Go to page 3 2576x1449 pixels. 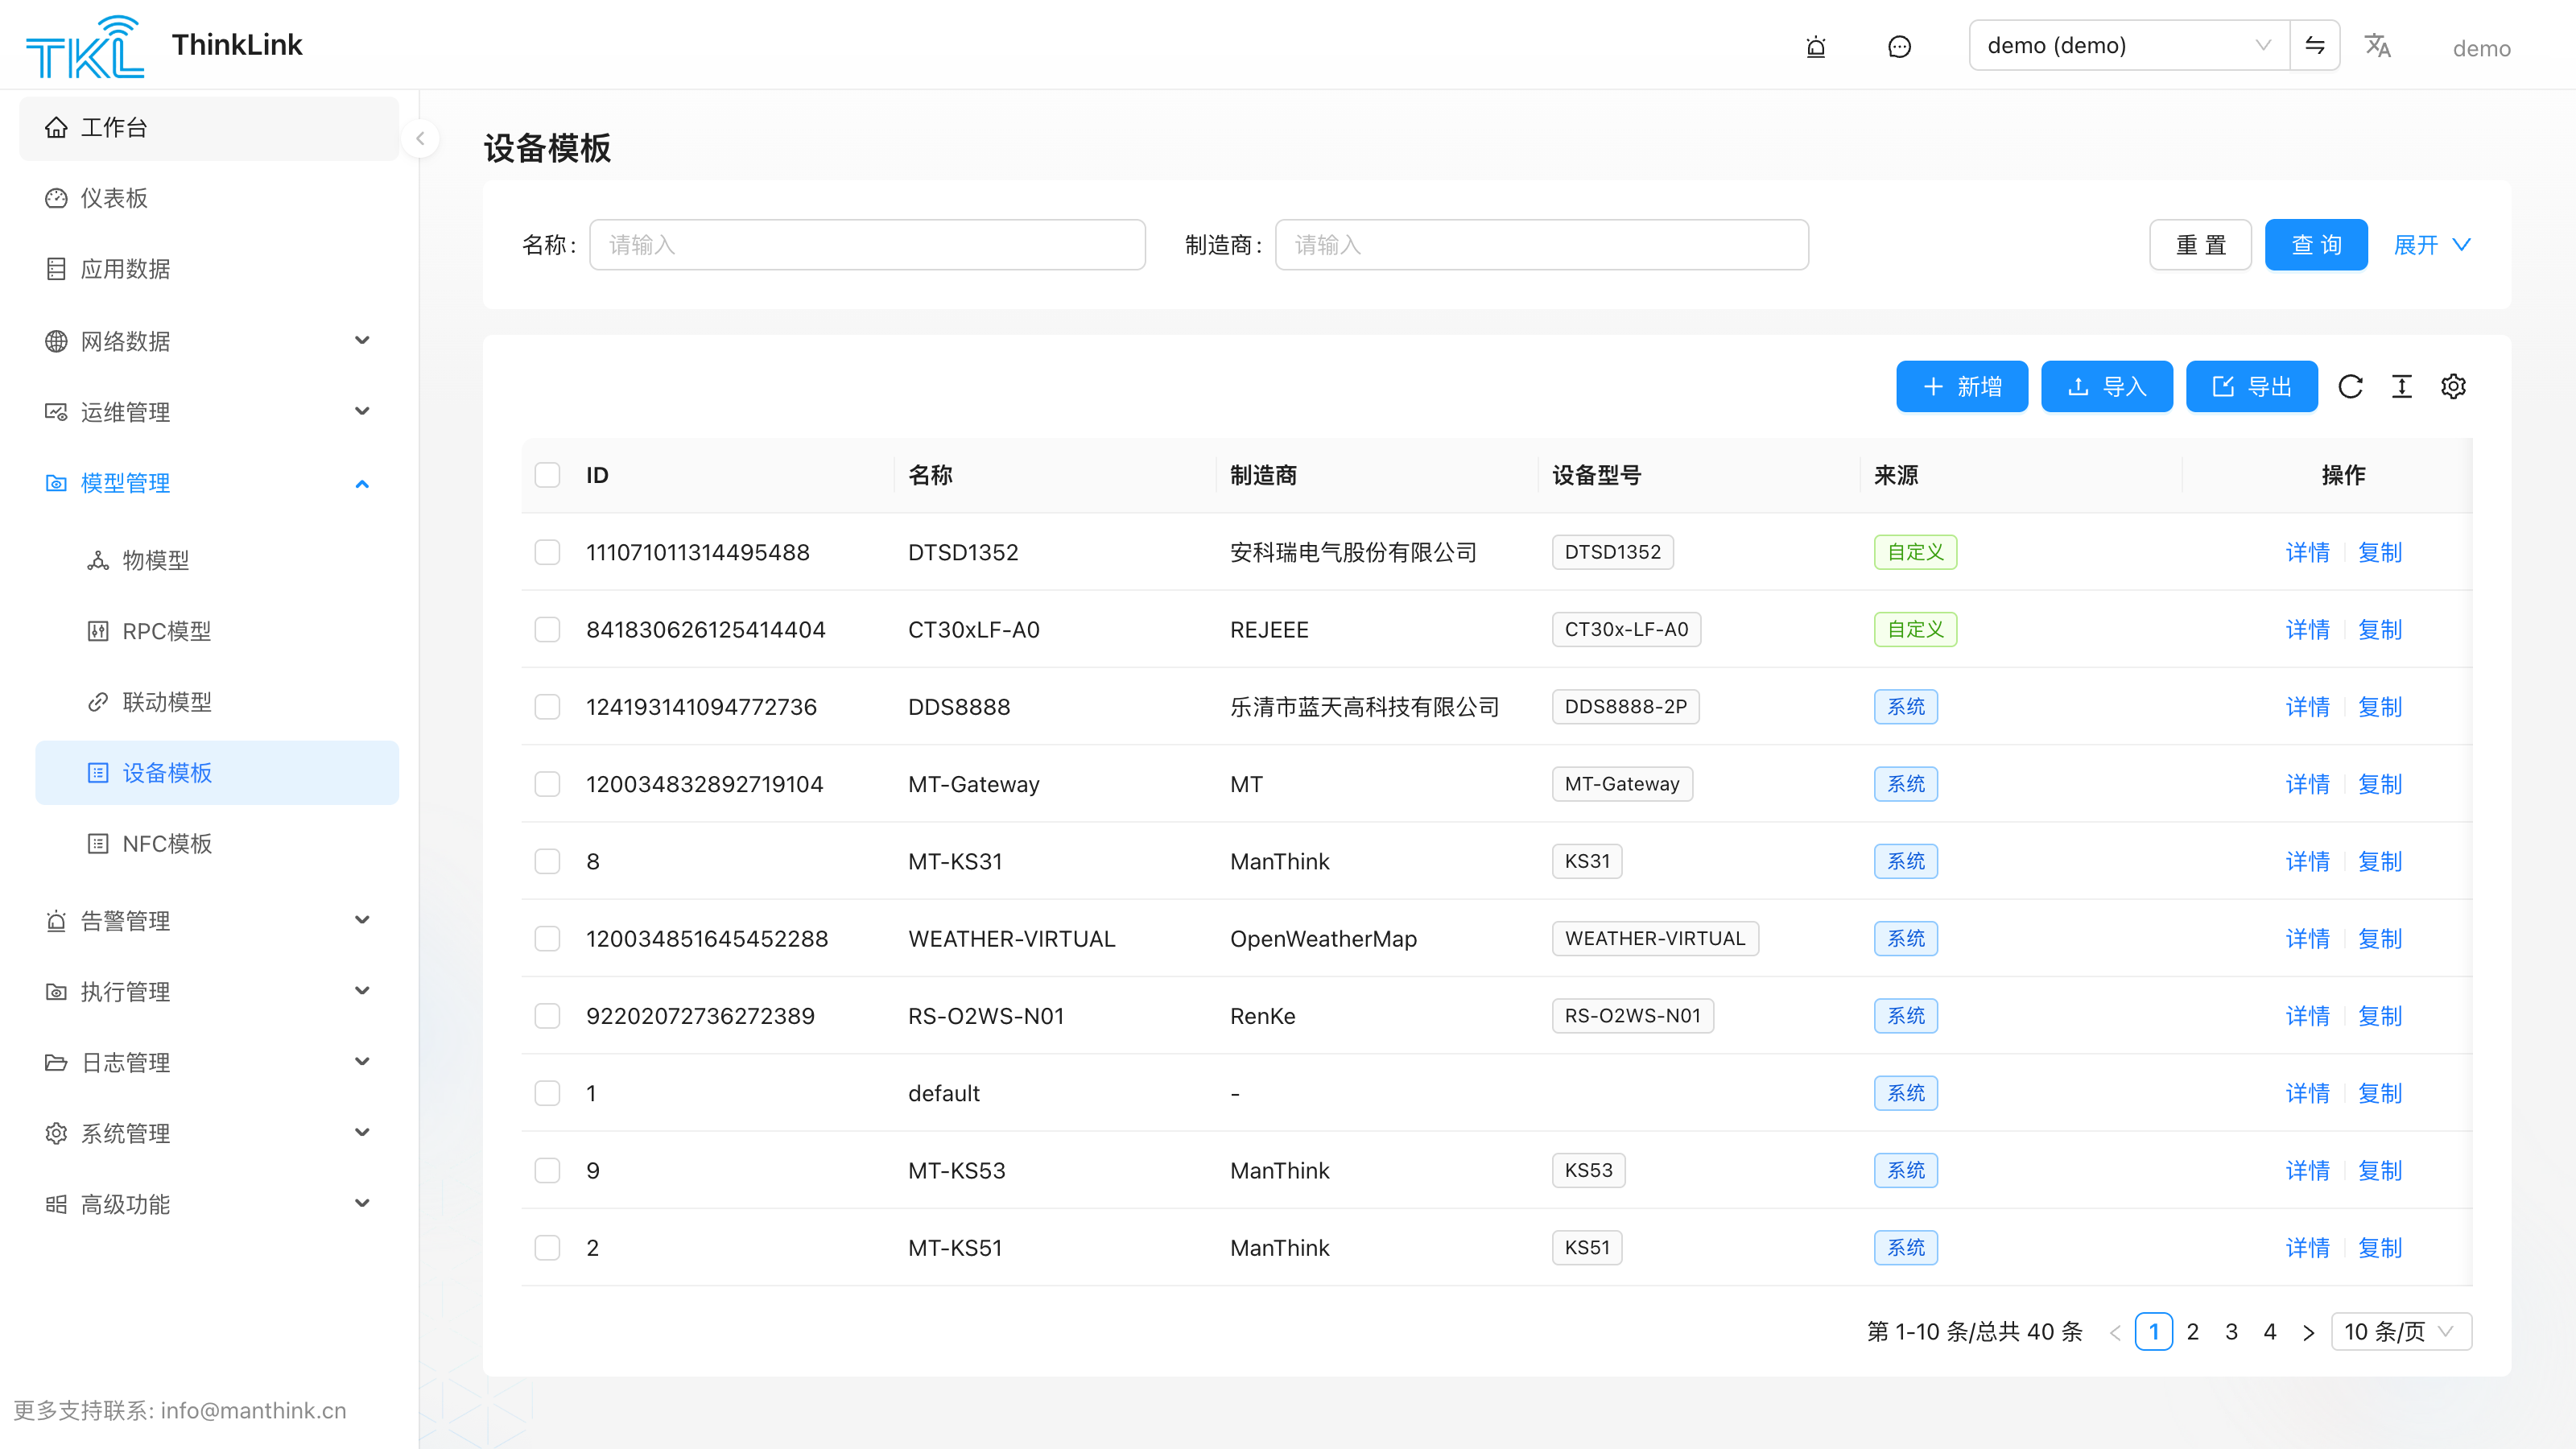pyautogui.click(x=2232, y=1332)
